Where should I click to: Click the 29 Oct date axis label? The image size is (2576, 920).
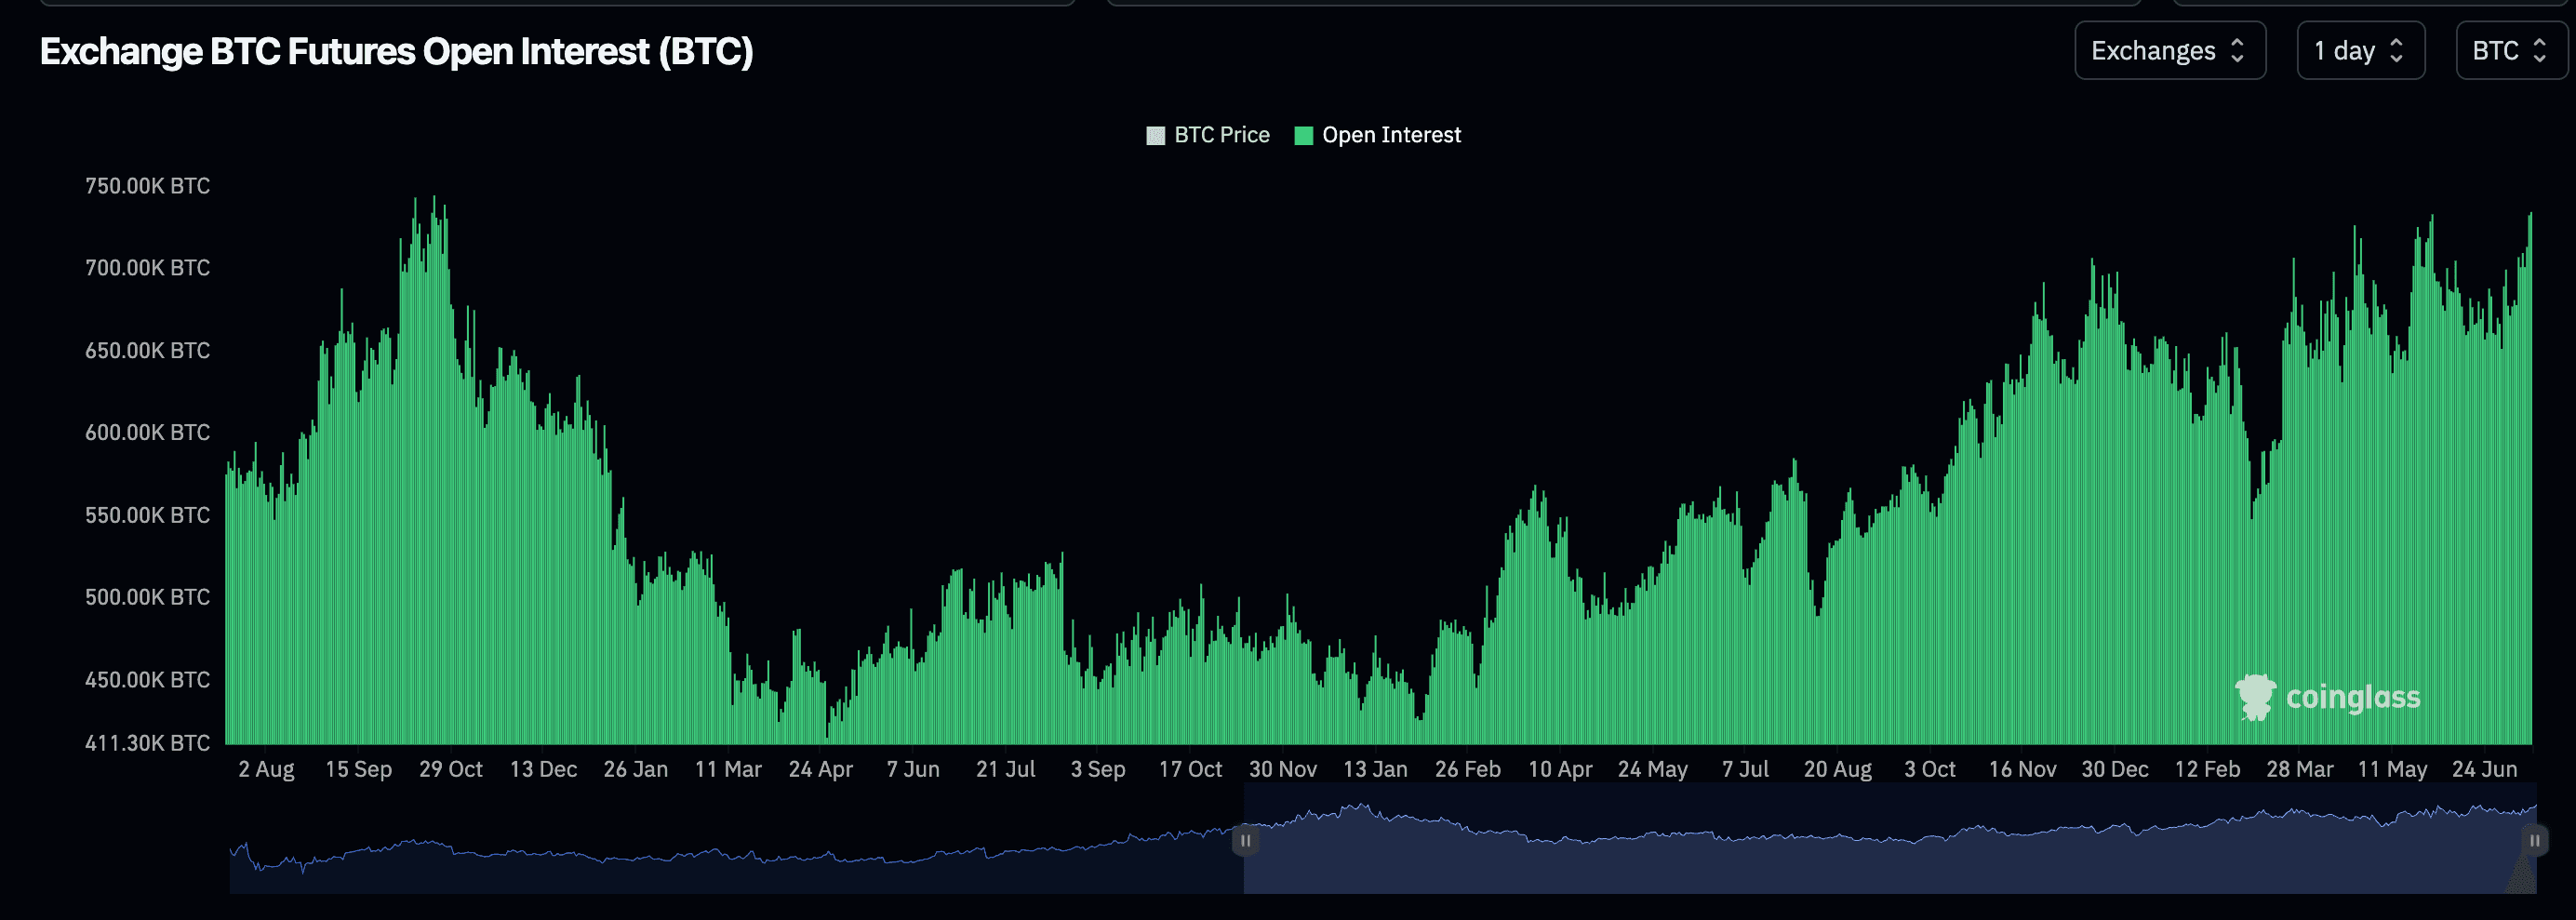pyautogui.click(x=450, y=769)
